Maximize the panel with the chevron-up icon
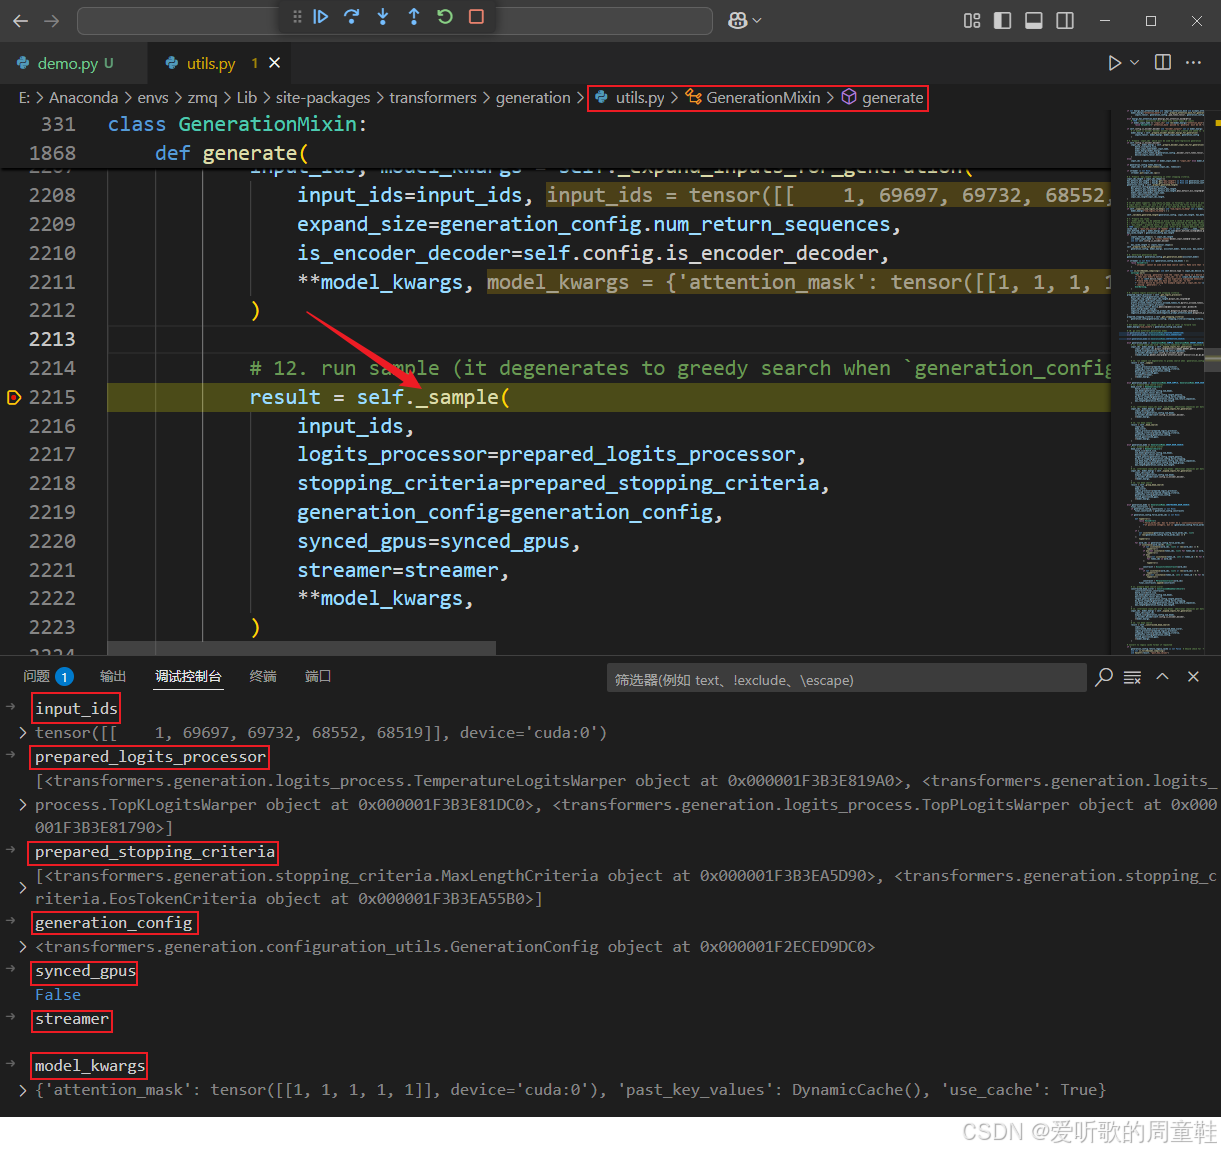1221x1151 pixels. [x=1163, y=677]
